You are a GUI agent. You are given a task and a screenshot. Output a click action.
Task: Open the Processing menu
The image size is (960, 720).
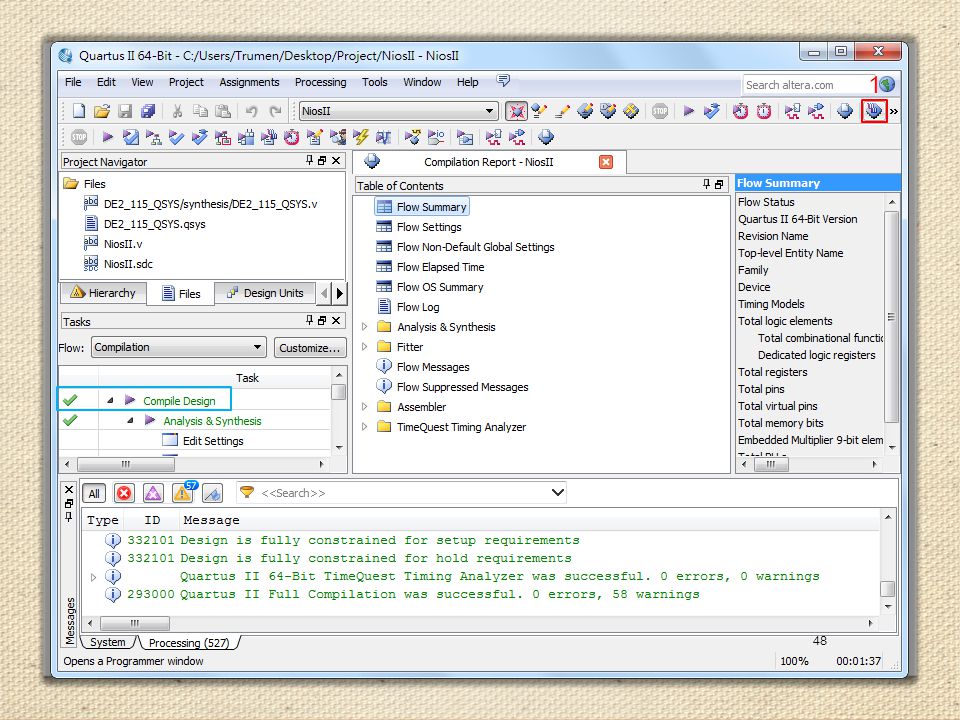(320, 82)
